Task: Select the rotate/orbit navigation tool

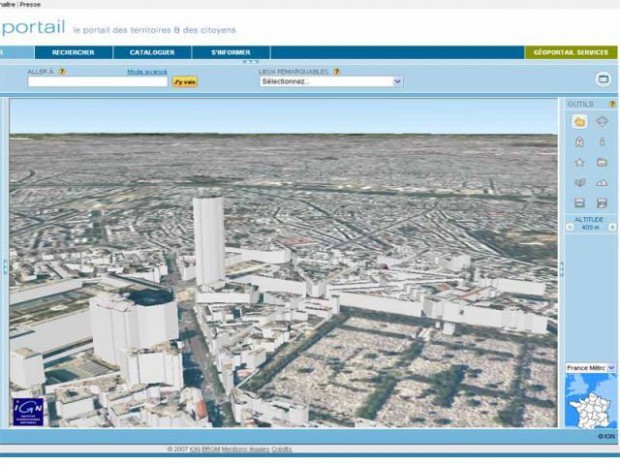Action: 602,121
